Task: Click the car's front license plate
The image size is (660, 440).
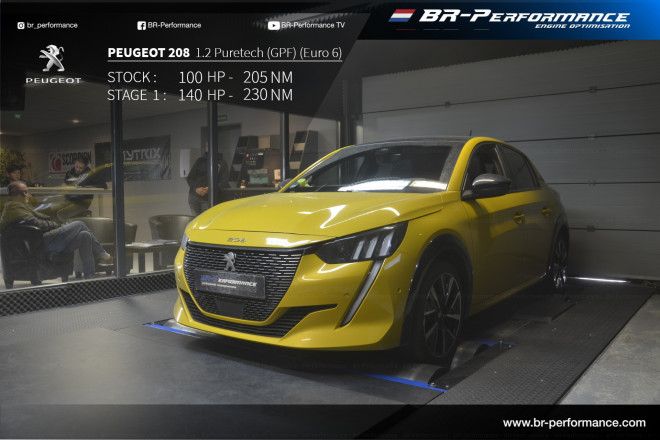Action: click(232, 283)
